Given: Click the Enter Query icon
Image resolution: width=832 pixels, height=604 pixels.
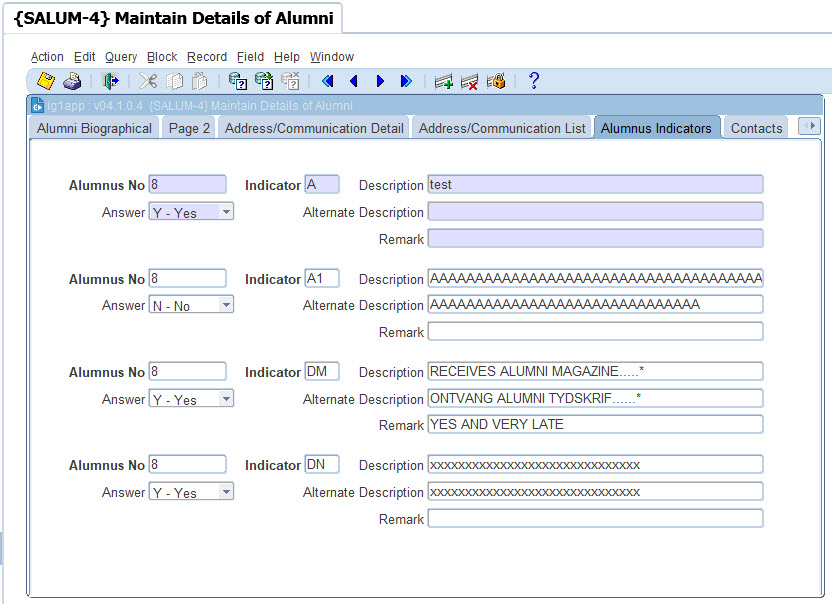Looking at the screenshot, I should tap(237, 81).
